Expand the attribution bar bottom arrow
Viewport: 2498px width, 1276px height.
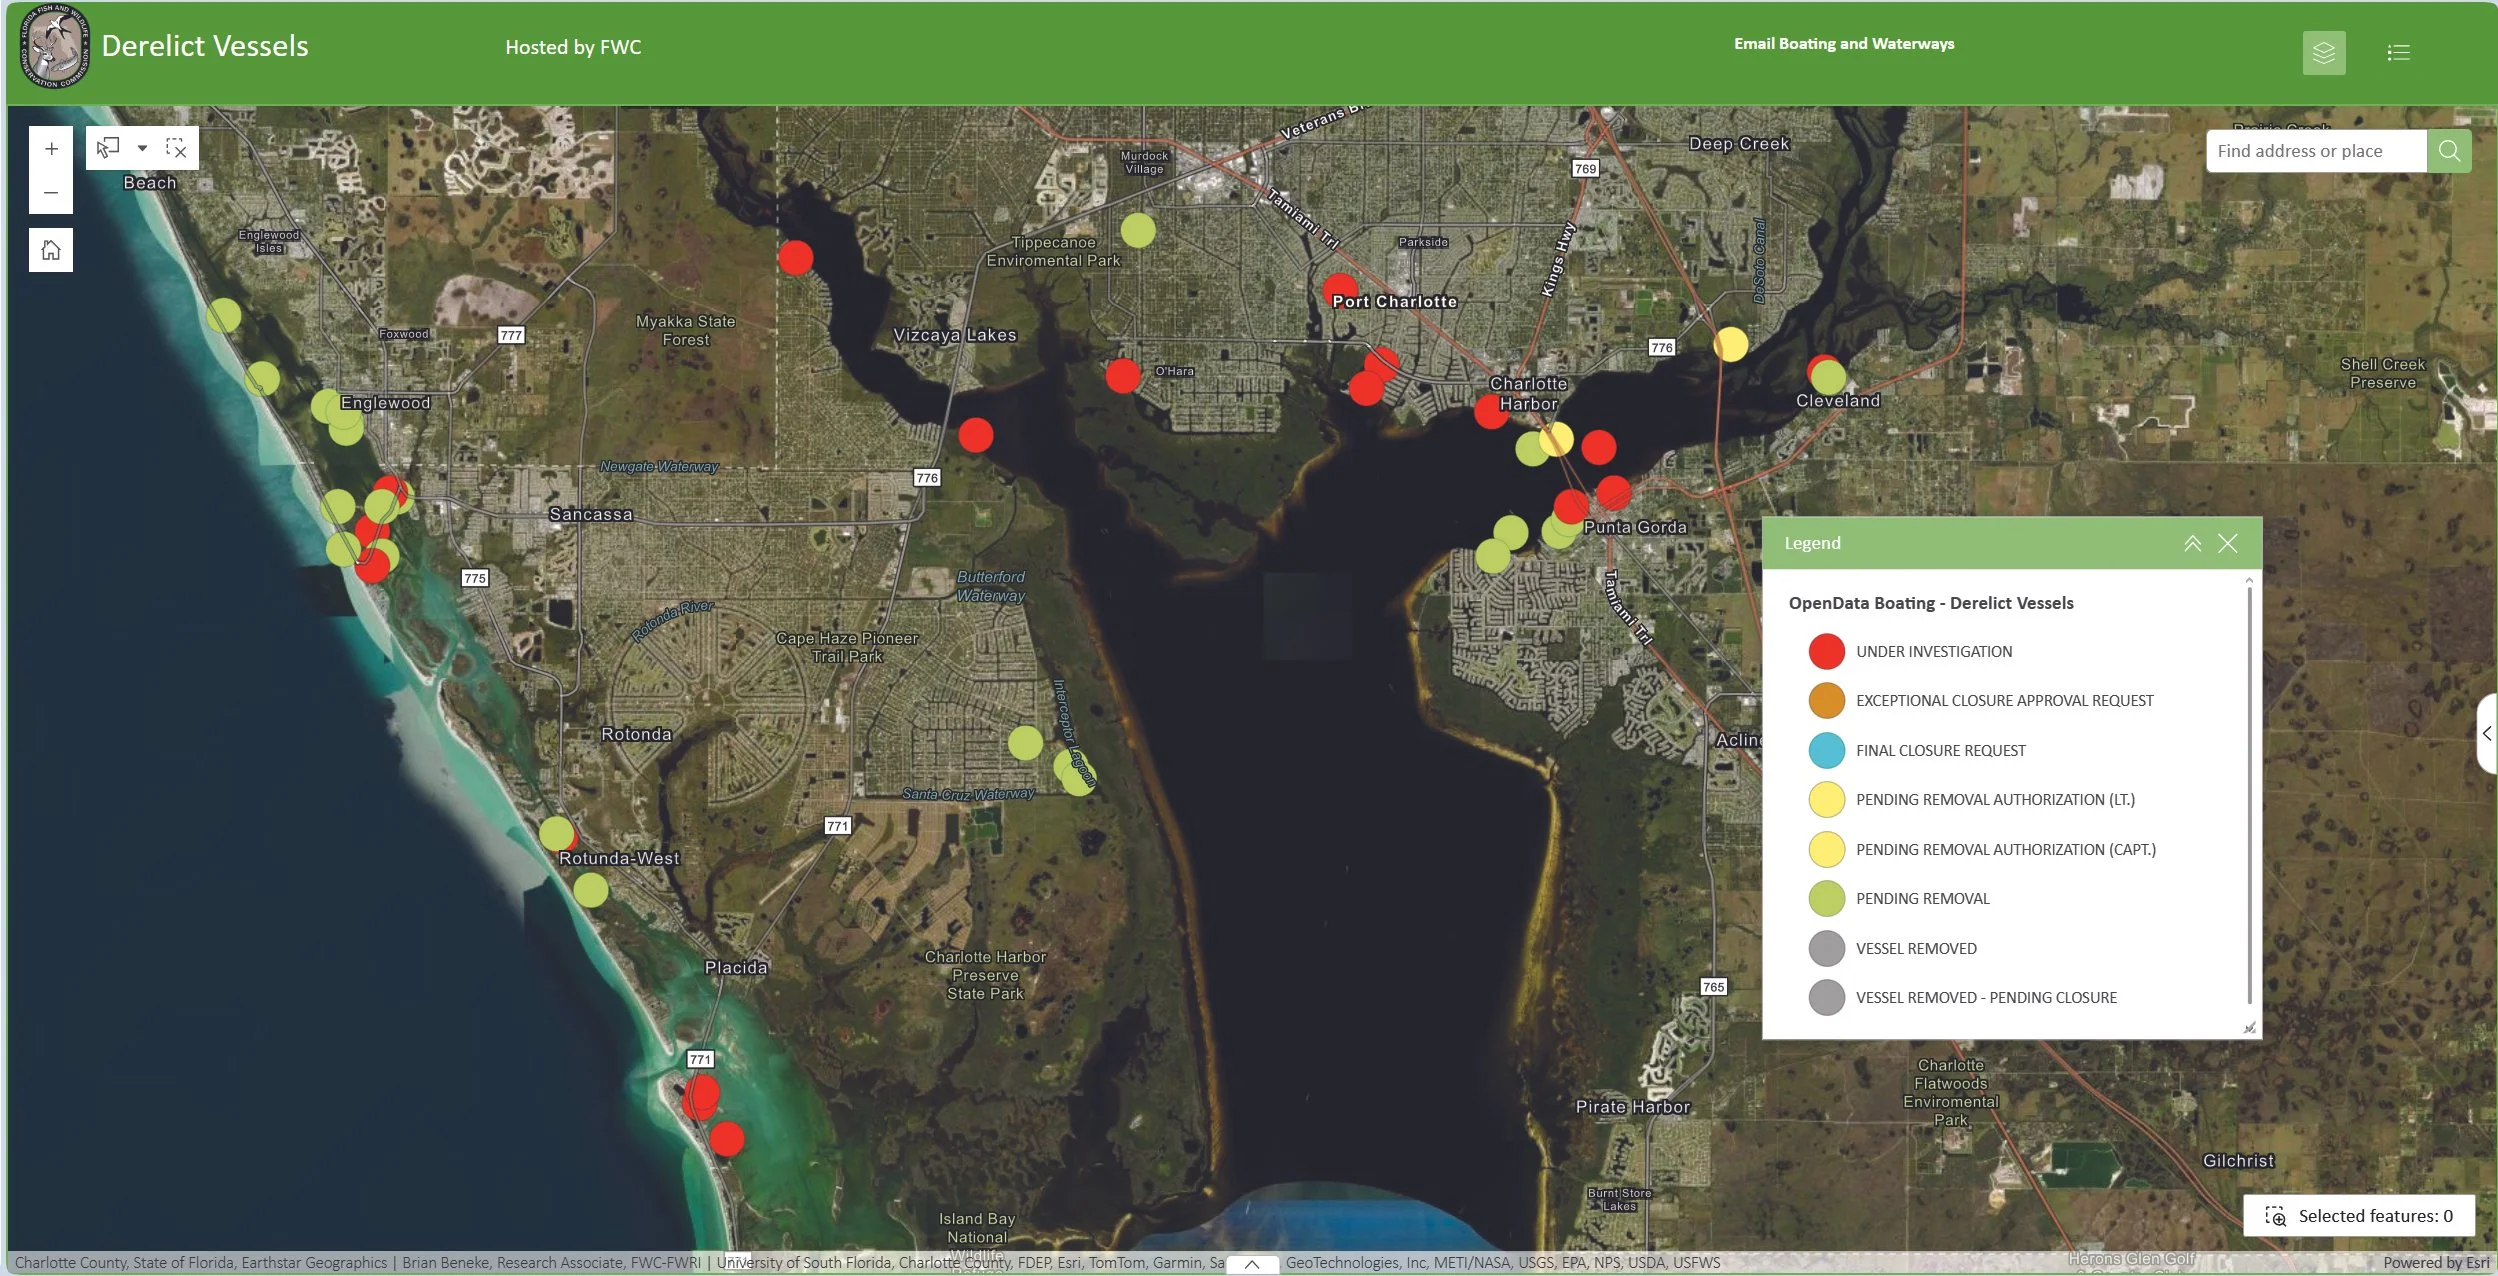(1252, 1264)
